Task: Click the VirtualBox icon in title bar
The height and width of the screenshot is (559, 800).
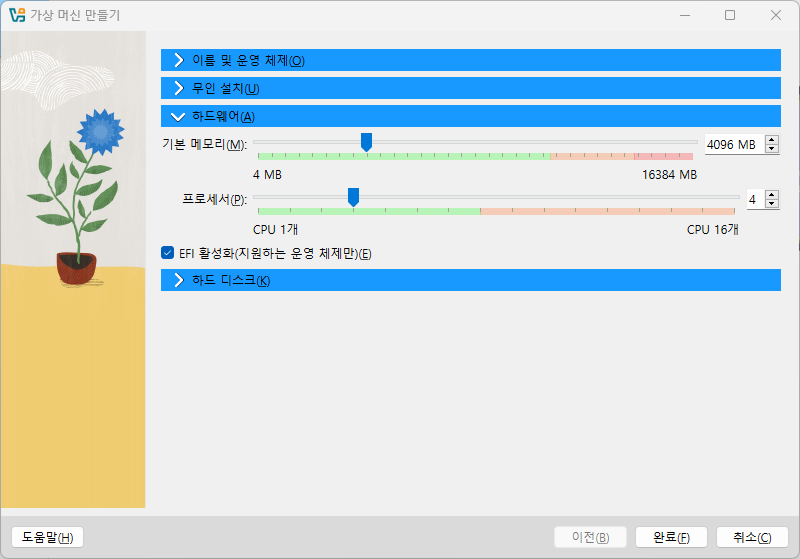Action: pos(17,15)
